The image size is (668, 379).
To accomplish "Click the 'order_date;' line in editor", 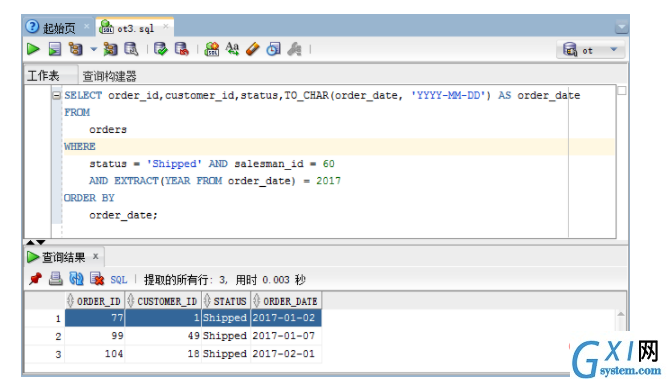I will tap(123, 215).
